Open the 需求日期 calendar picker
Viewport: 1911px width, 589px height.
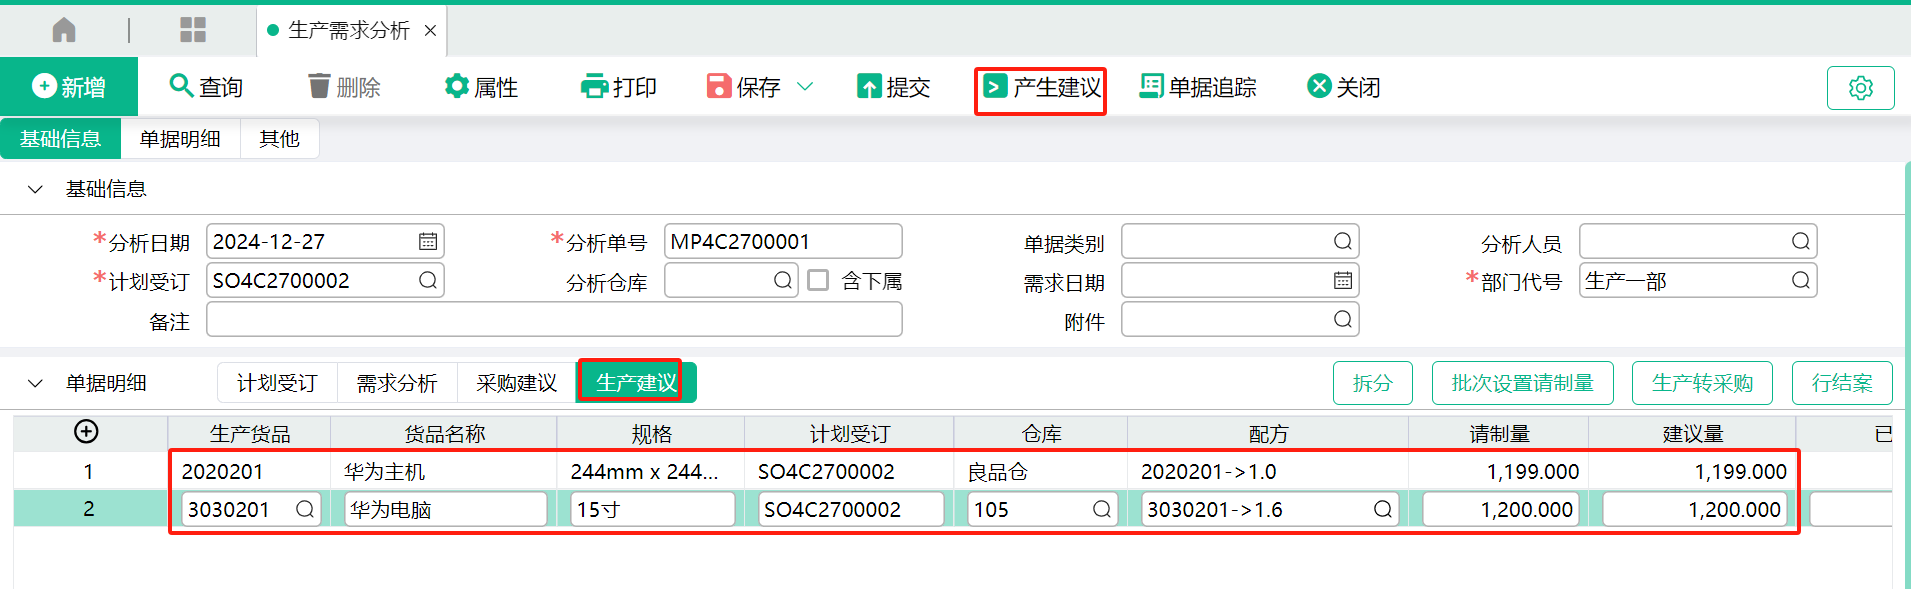[x=1343, y=280]
